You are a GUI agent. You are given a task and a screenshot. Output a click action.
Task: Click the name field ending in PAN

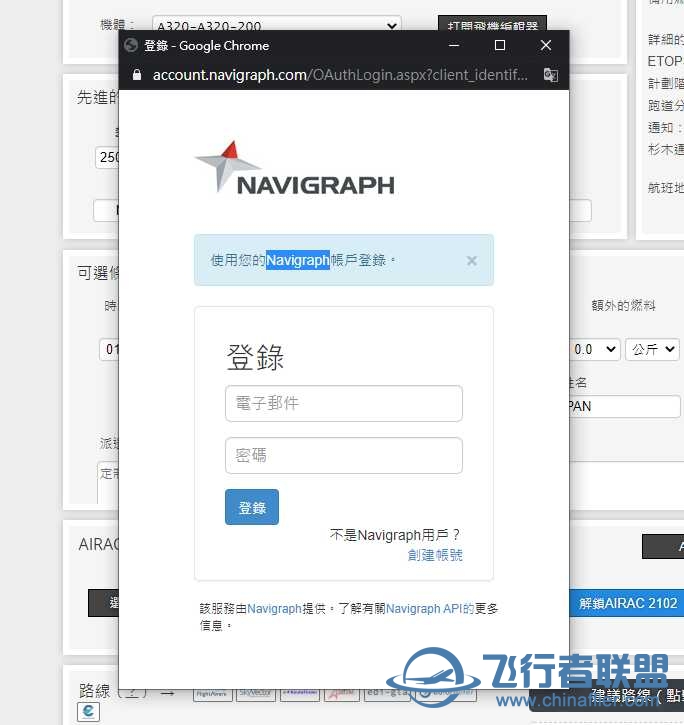[x=624, y=407]
